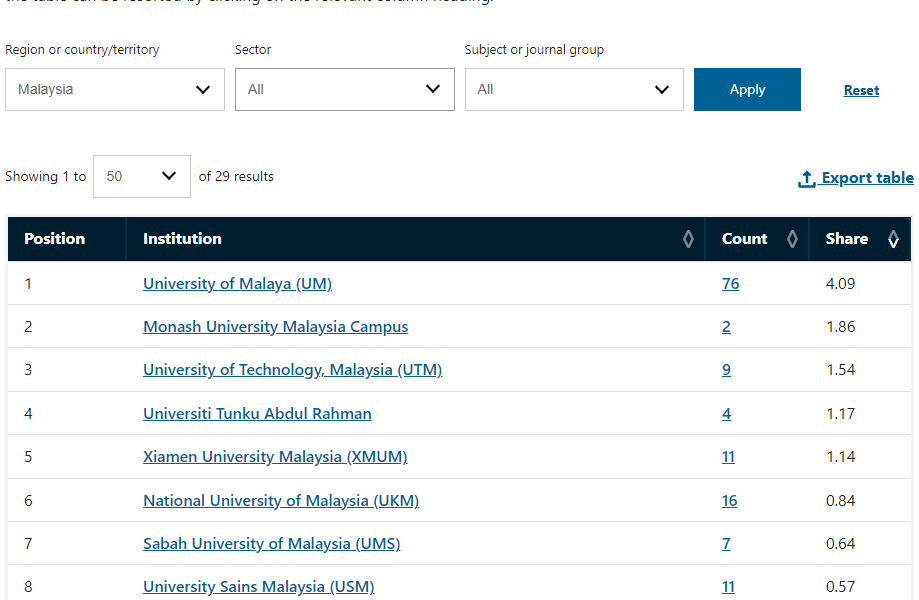
Task: Click count 2 for Monash University
Action: click(x=726, y=326)
